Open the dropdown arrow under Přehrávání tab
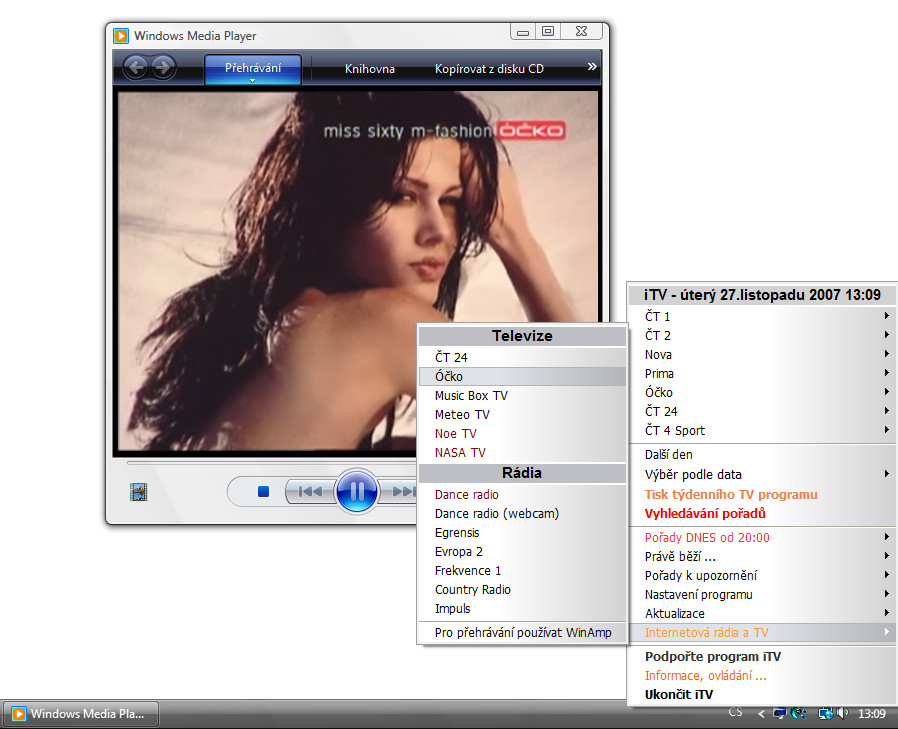898x729 pixels. 252,81
